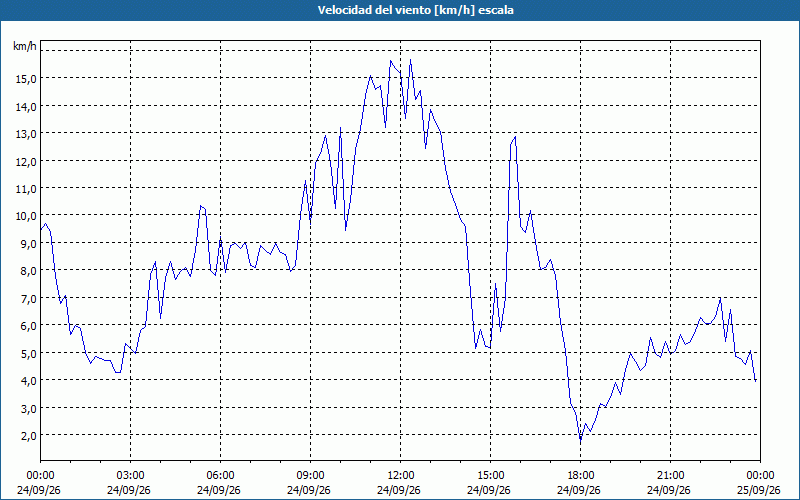Click the "15:00" time label
Image resolution: width=800 pixels, height=500 pixels.
pos(490,476)
